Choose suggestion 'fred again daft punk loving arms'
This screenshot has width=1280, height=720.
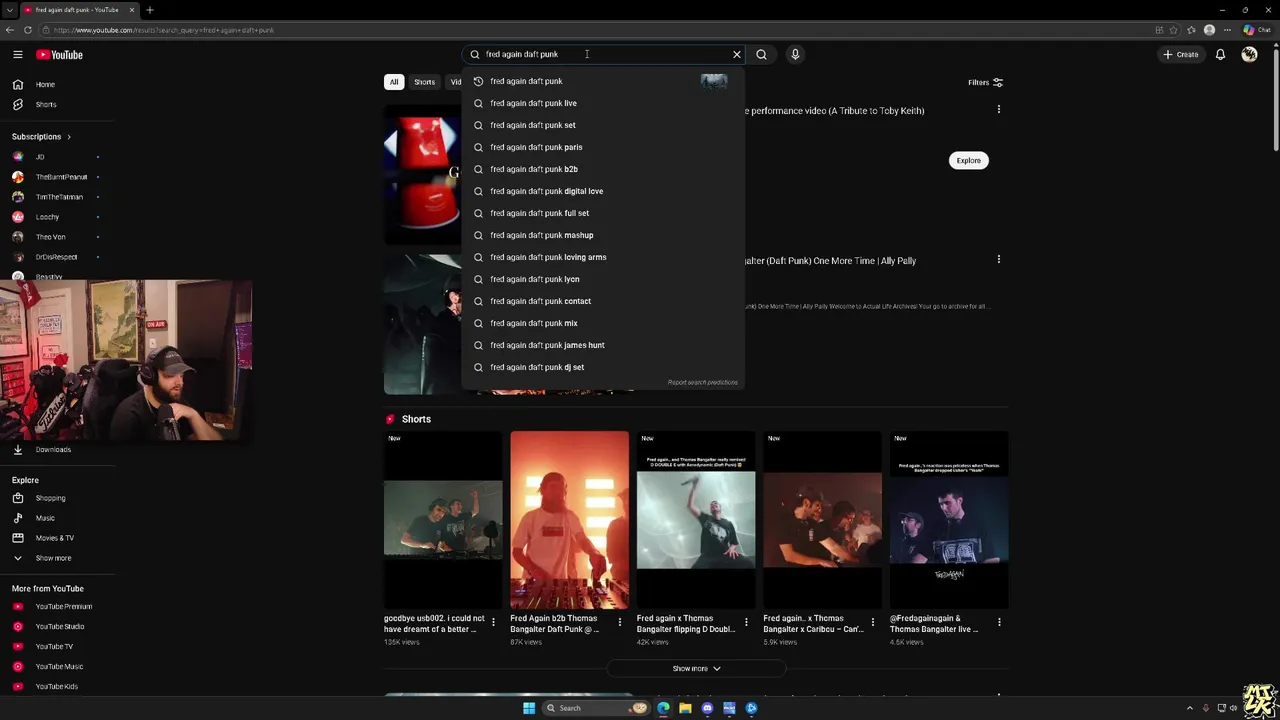tap(602, 257)
